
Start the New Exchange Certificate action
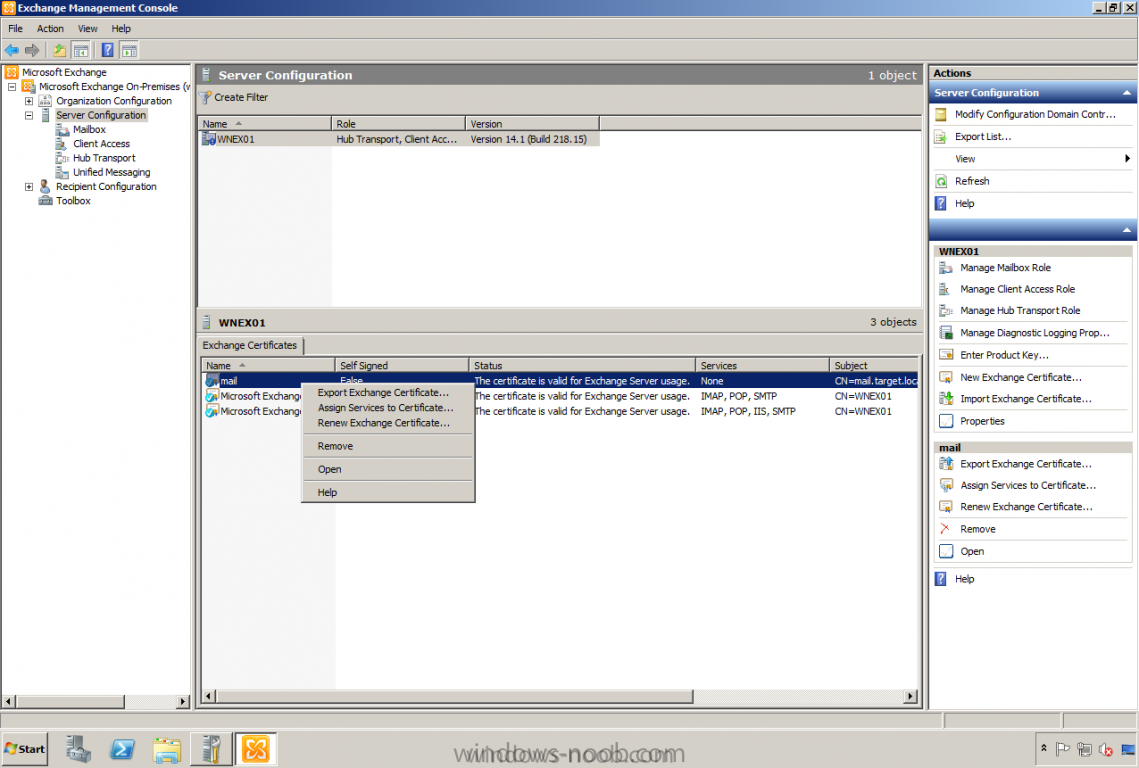click(1021, 378)
